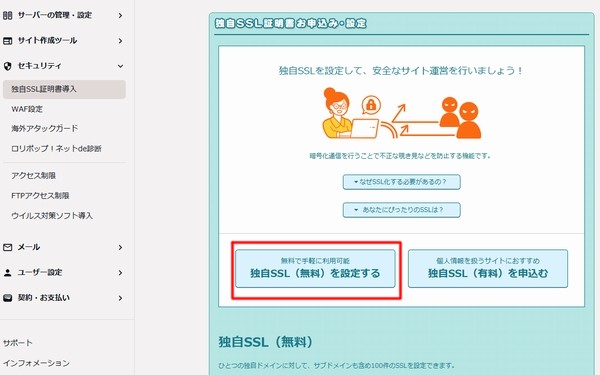Open サーバーの管理・設定 menu
The height and width of the screenshot is (375, 600).
55,15
